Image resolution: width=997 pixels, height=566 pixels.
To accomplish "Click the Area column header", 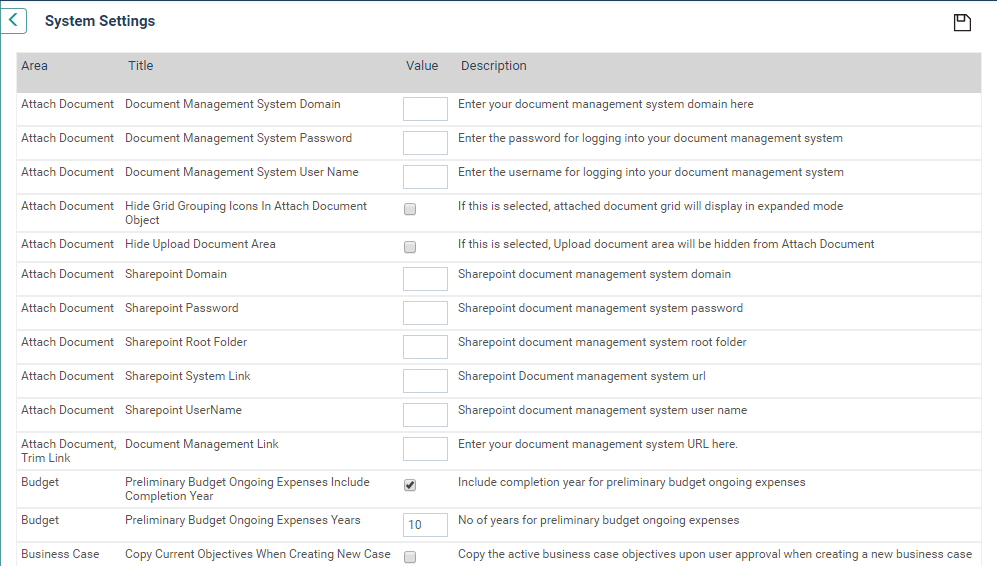I will click(x=34, y=66).
